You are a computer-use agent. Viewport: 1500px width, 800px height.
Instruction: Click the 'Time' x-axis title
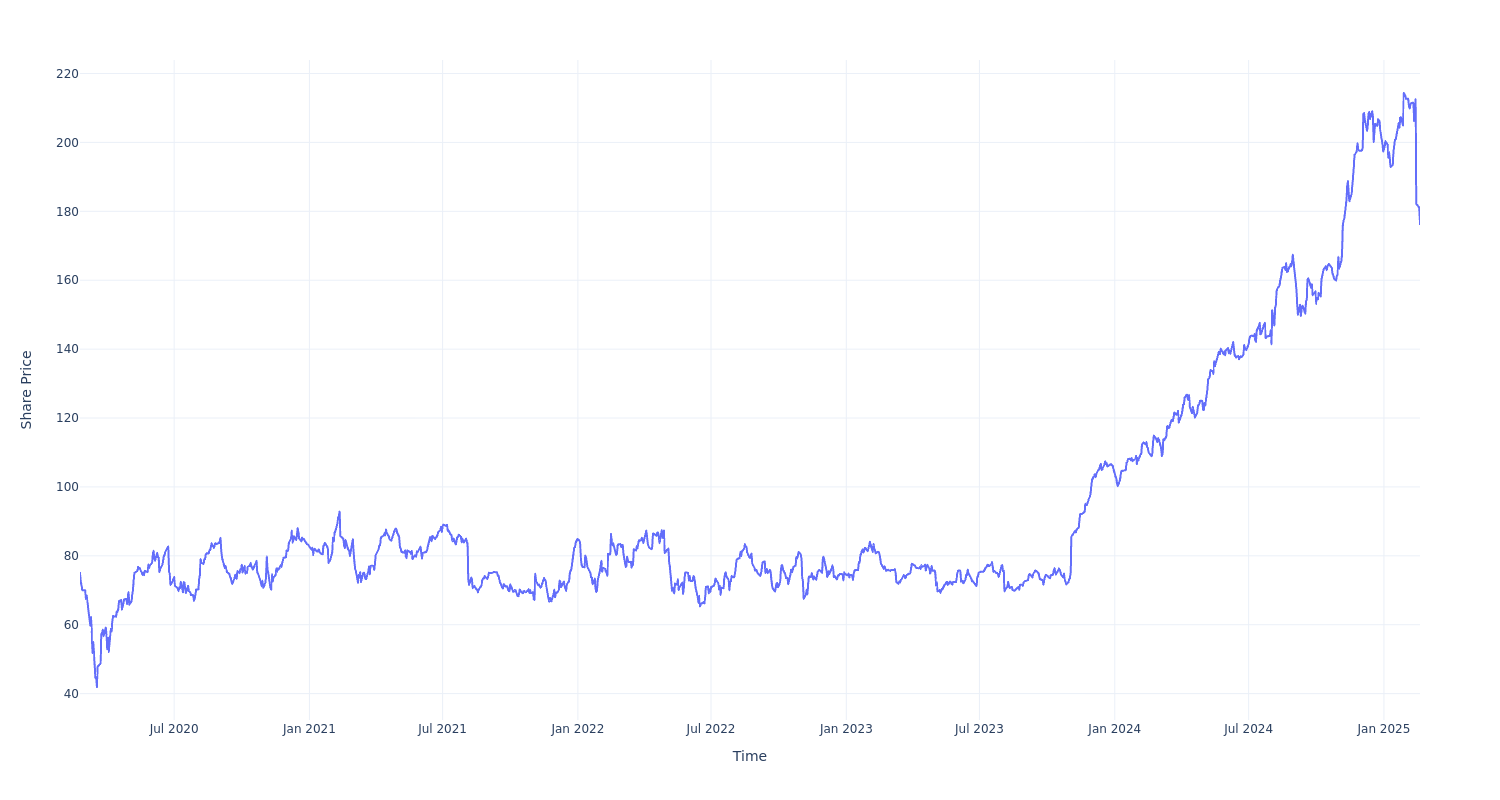749,756
